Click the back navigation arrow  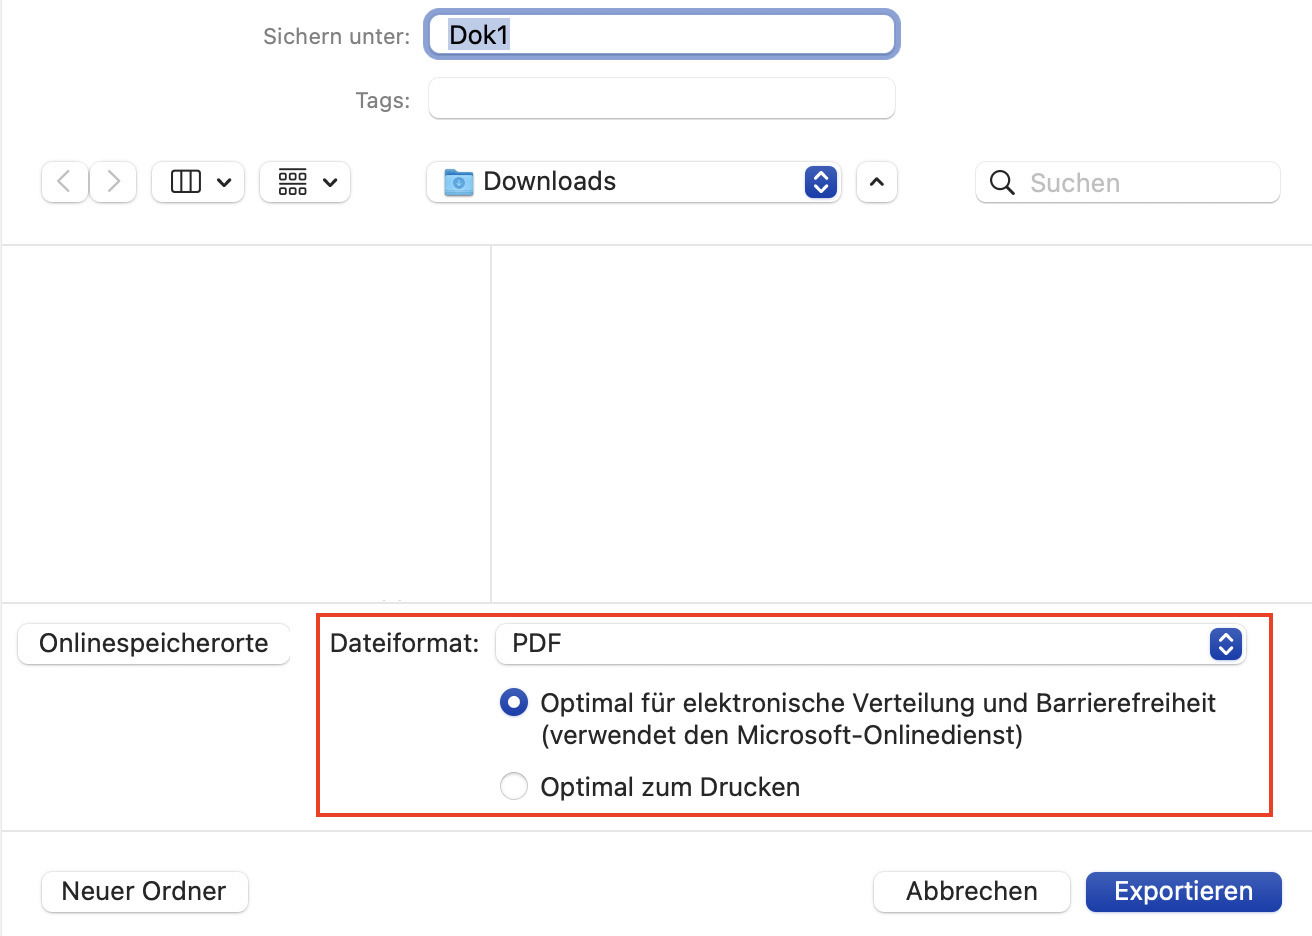[63, 182]
